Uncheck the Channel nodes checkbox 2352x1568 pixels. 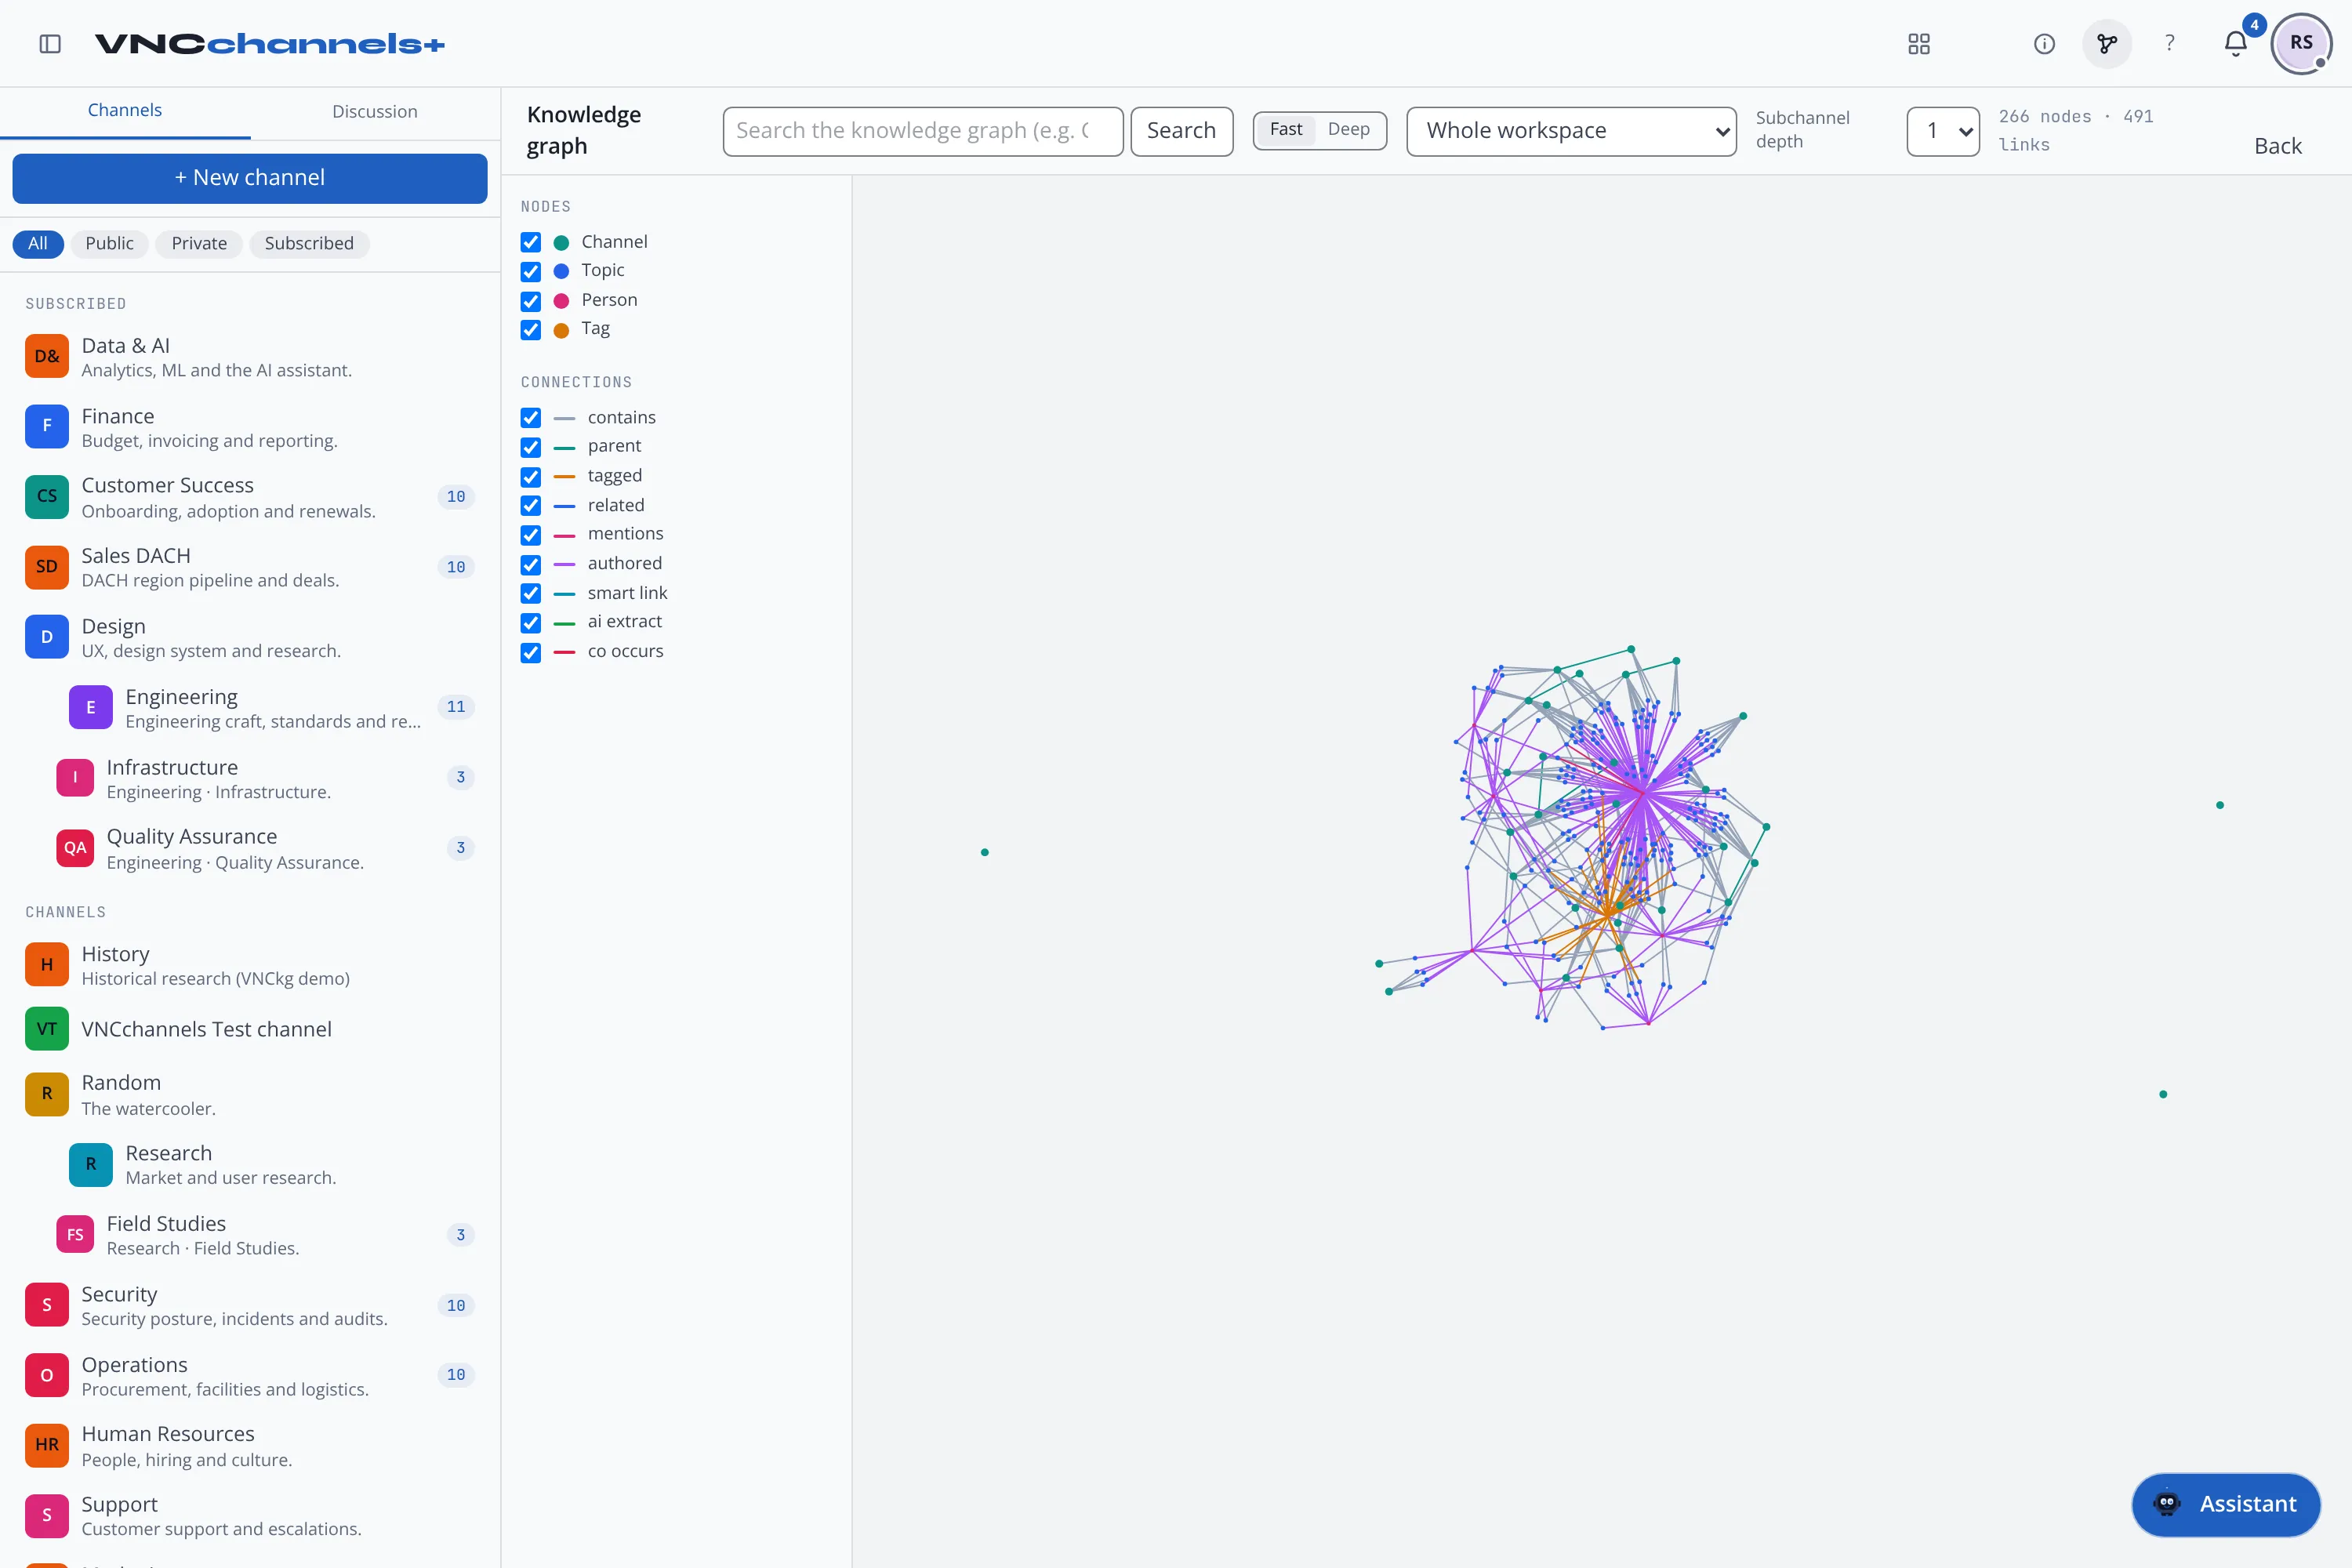(531, 242)
